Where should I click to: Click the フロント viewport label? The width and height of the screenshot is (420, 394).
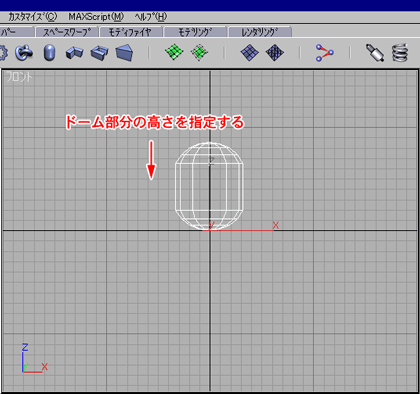pyautogui.click(x=19, y=77)
